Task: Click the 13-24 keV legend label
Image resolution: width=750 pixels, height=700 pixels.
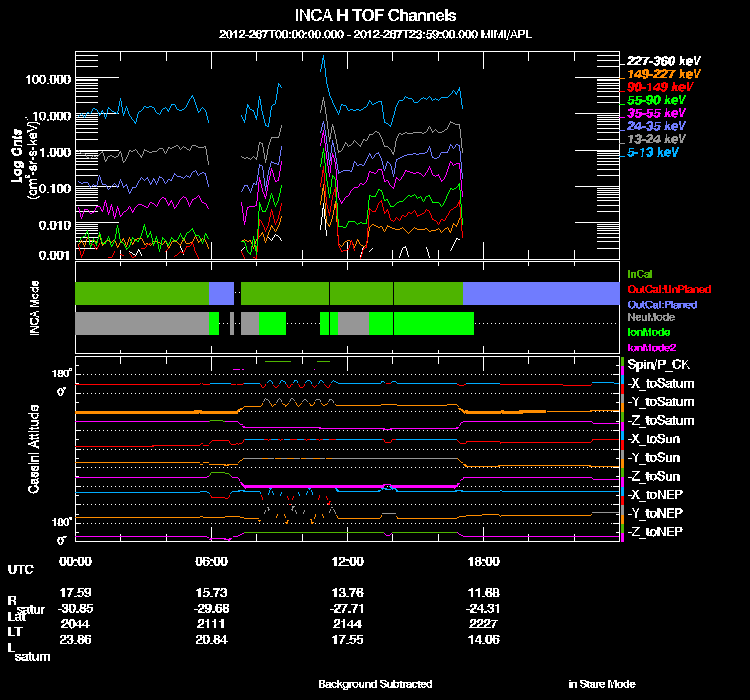Action: [656, 139]
